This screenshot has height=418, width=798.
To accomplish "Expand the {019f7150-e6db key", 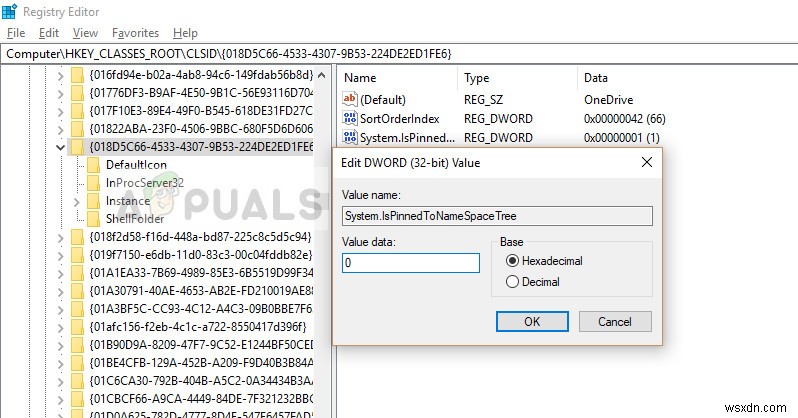I will [61, 255].
